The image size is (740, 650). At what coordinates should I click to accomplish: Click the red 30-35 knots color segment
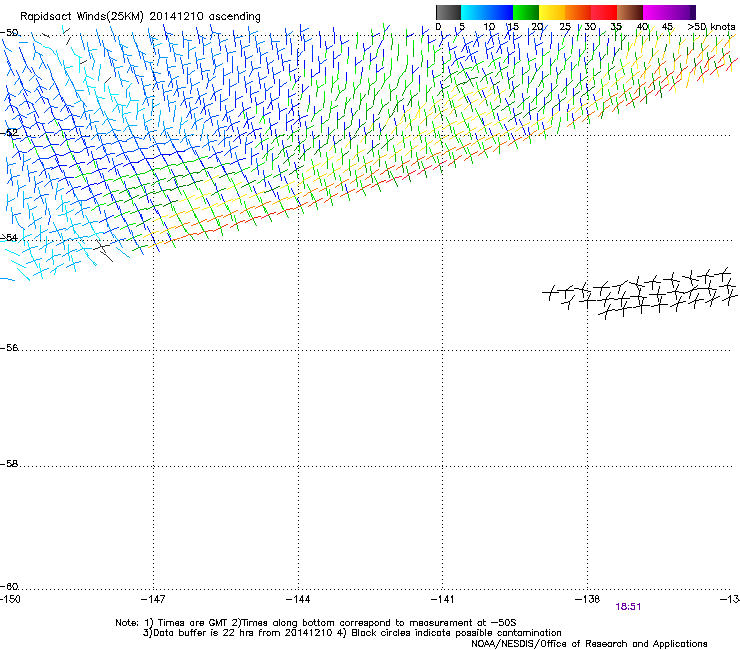click(x=604, y=12)
